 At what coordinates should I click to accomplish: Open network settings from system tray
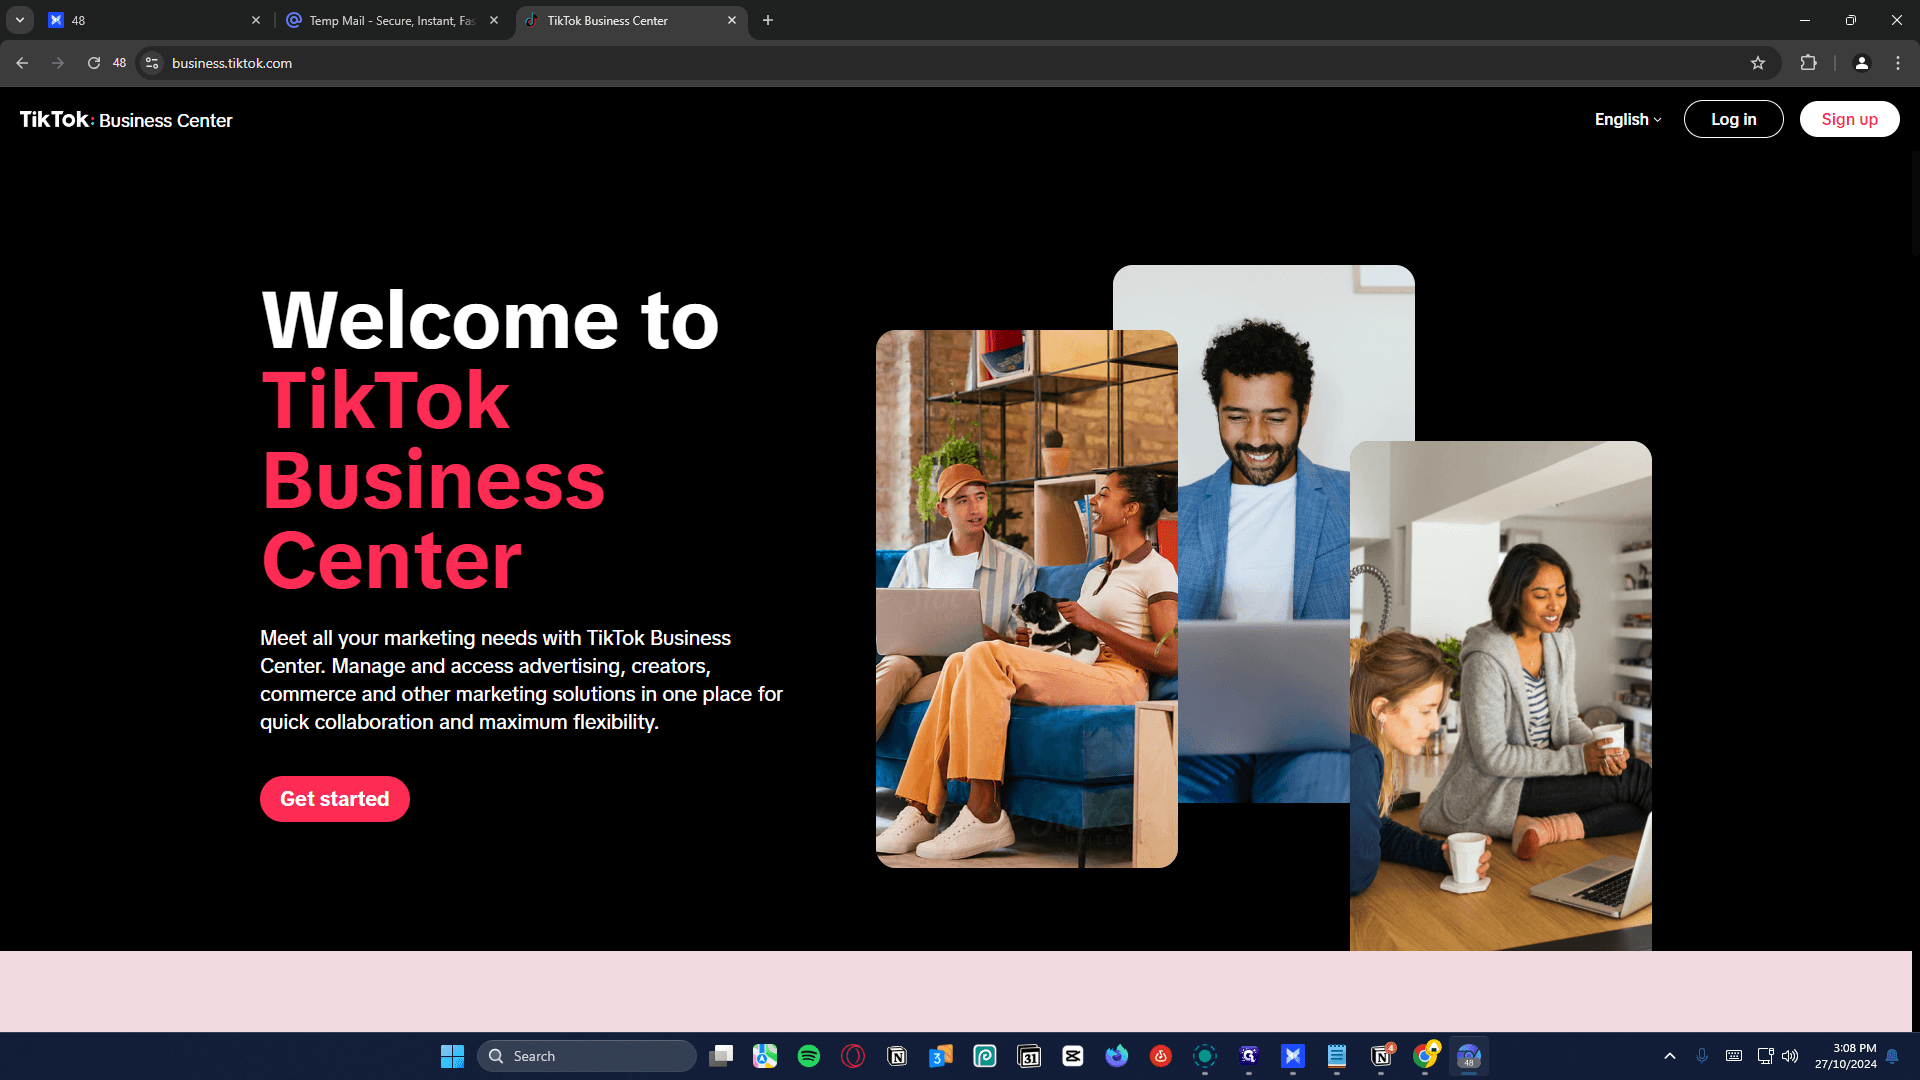1766,1056
